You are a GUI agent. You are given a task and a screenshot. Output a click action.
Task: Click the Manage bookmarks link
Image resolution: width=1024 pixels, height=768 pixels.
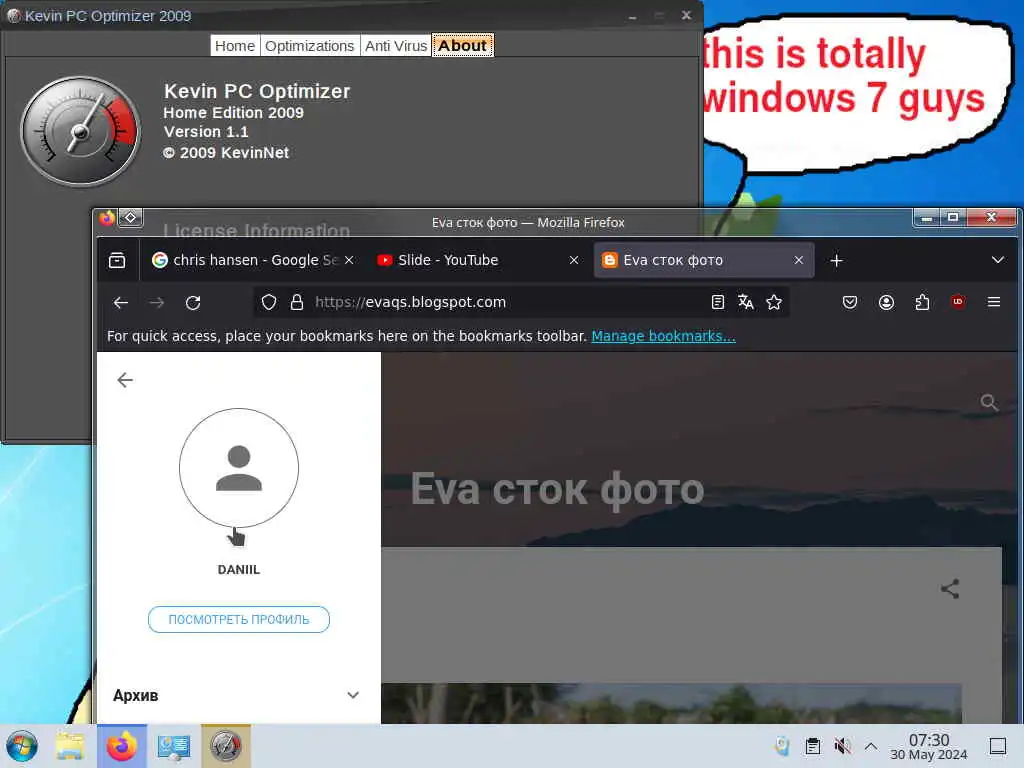[664, 336]
